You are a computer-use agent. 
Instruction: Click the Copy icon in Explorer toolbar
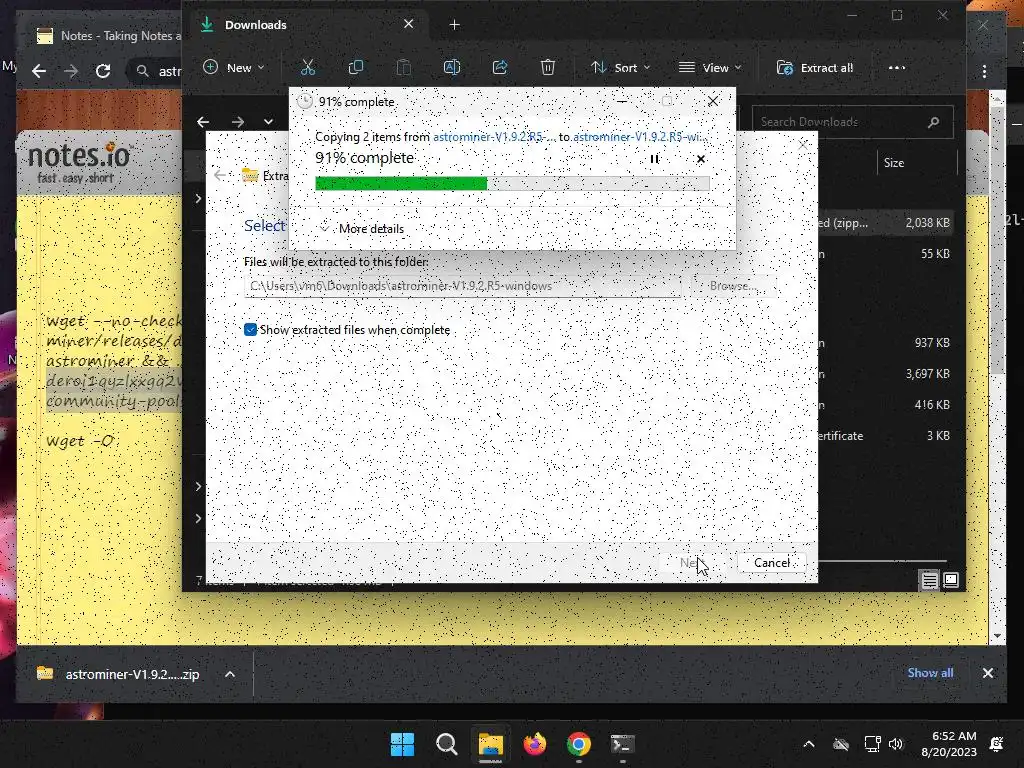tap(356, 67)
